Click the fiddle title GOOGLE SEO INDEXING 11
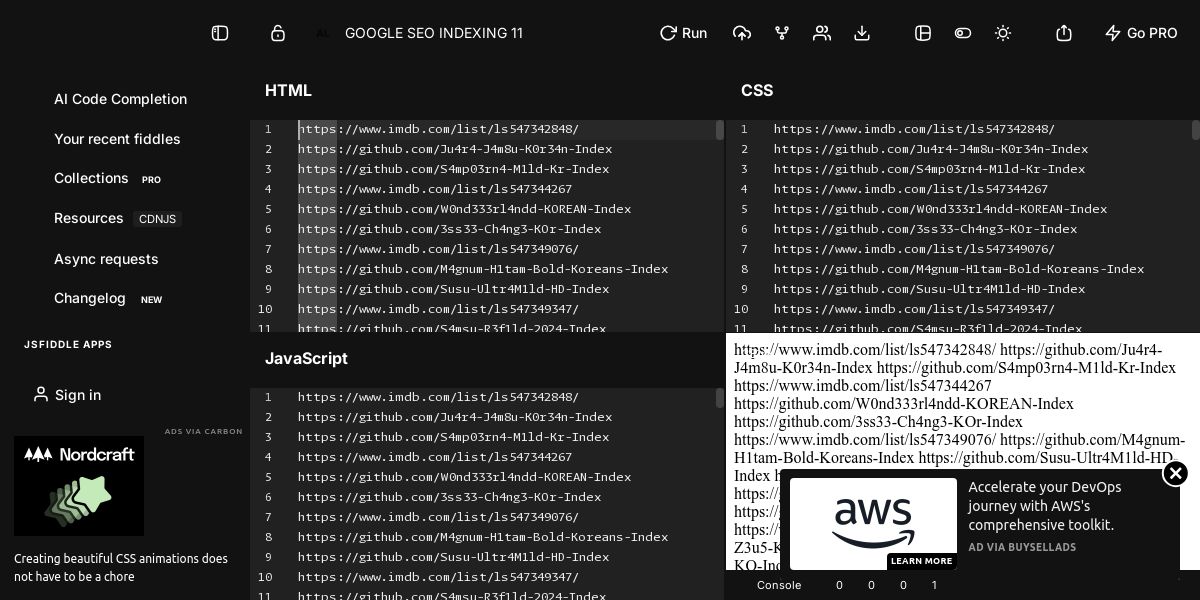 click(x=434, y=33)
